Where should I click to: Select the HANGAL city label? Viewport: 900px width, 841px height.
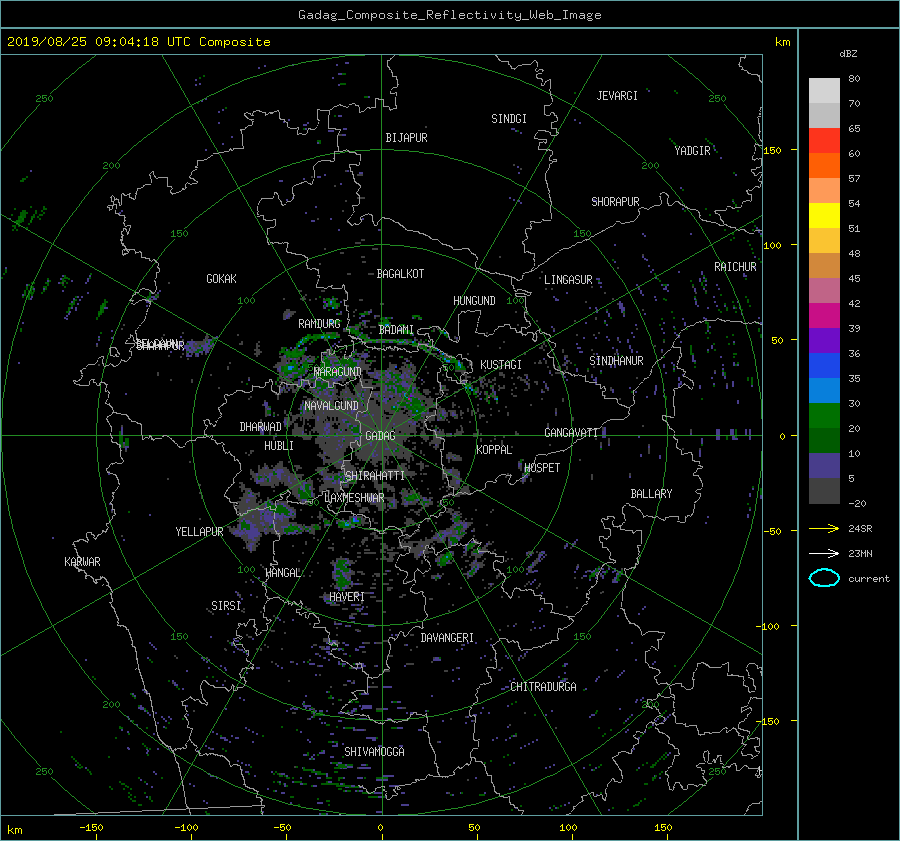[283, 573]
